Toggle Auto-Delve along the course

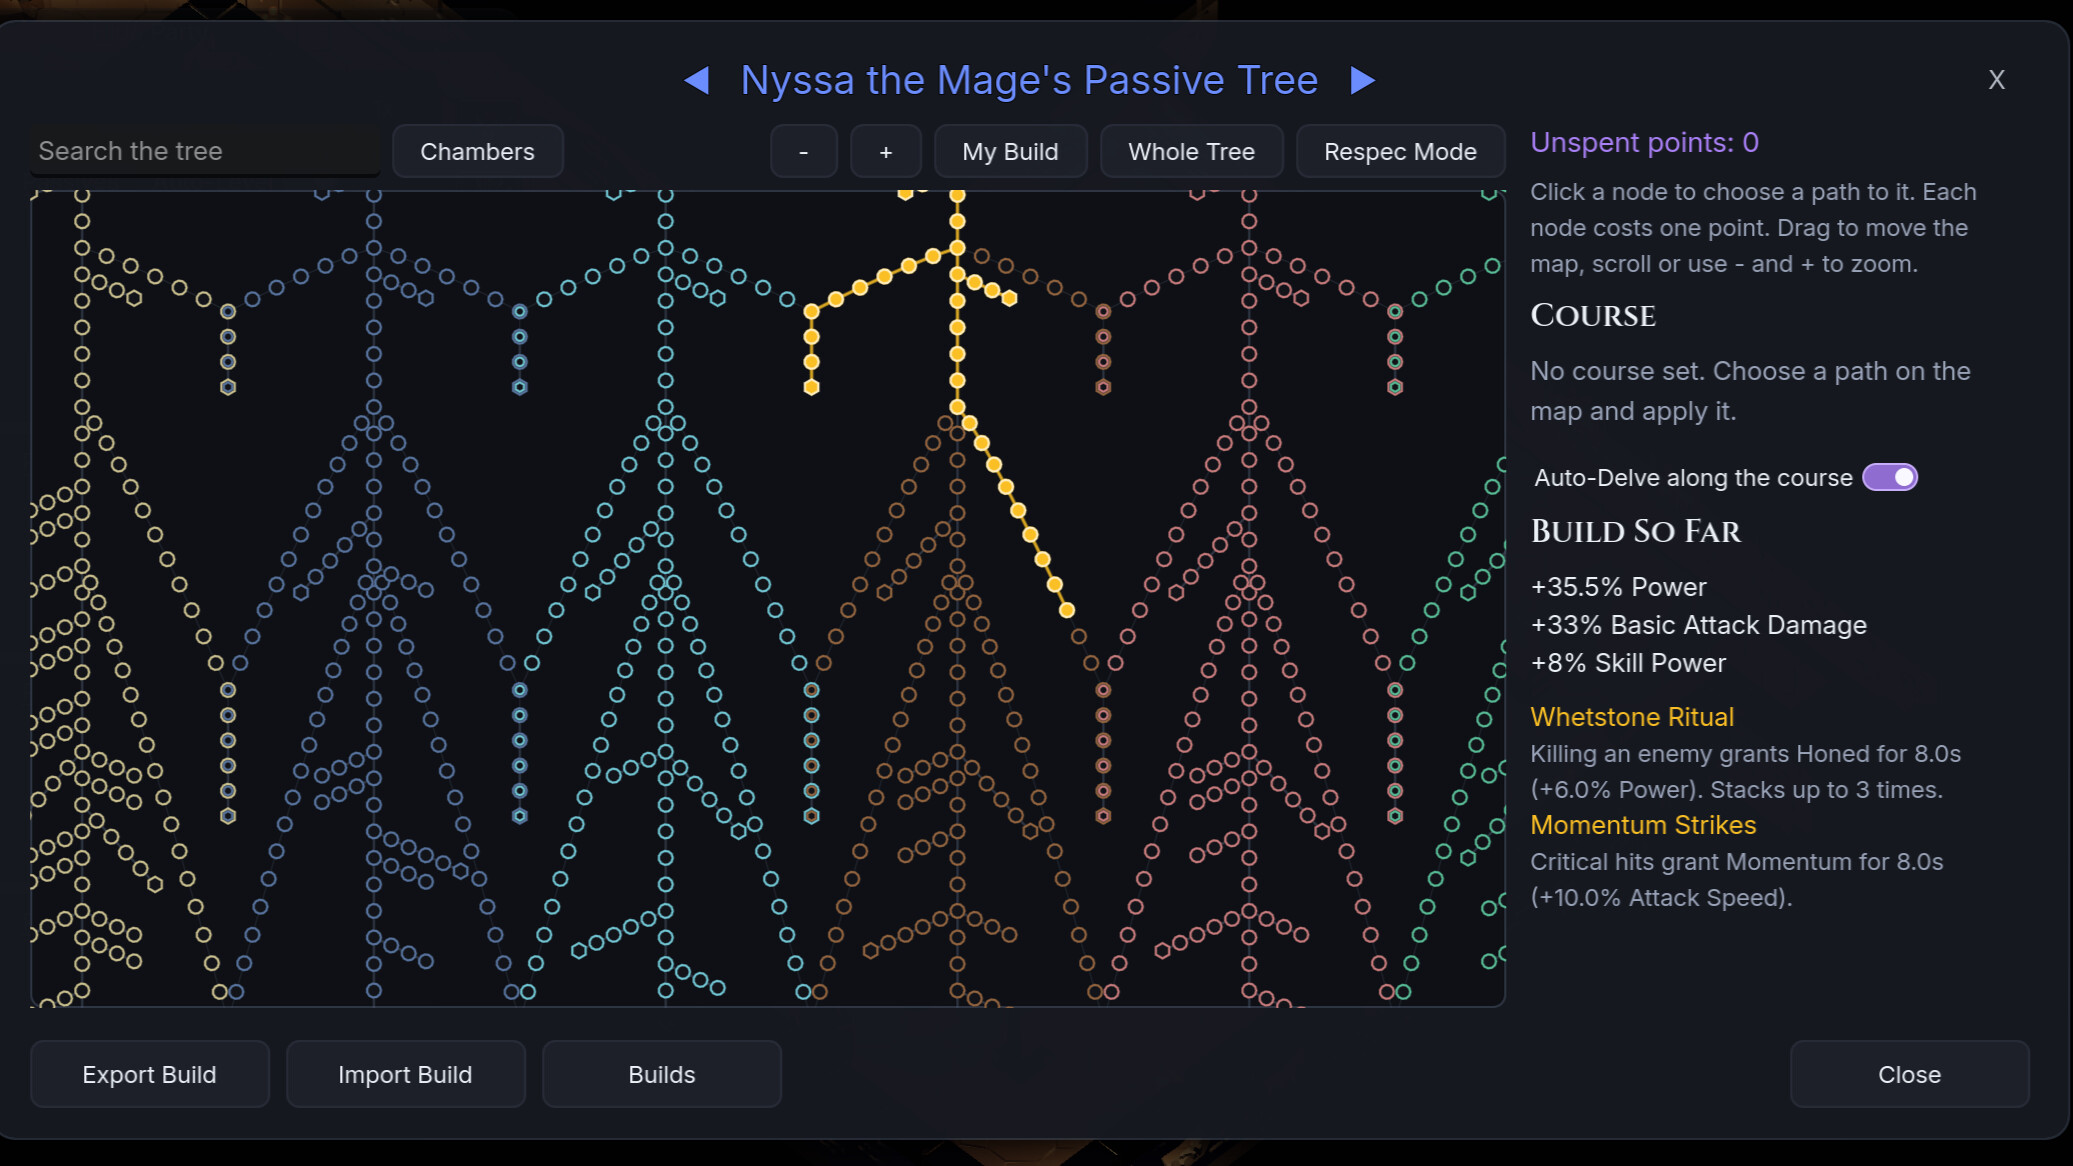(1889, 478)
